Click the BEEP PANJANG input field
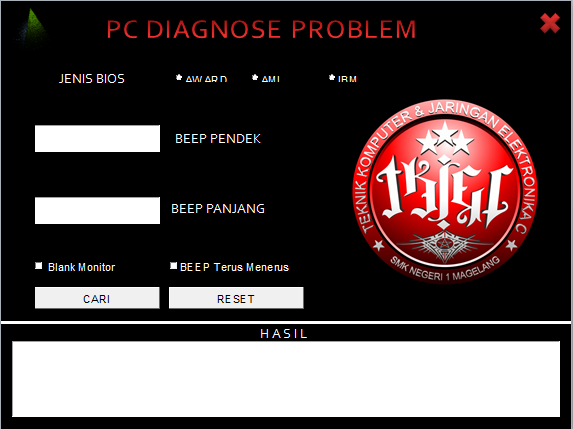Viewport: 573px width, 429px height. click(x=97, y=210)
